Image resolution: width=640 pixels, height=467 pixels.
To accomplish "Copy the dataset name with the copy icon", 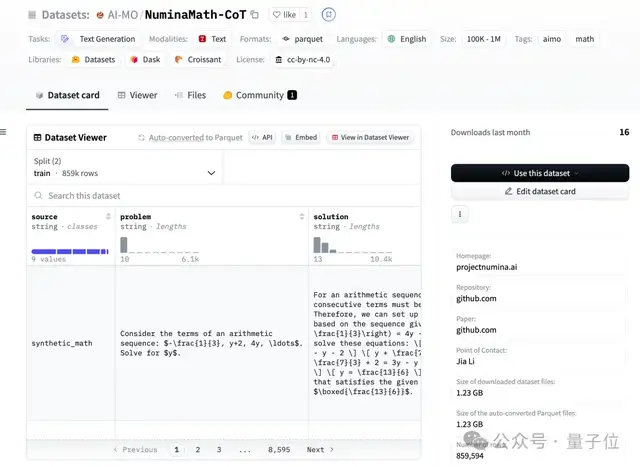I will 255,15.
